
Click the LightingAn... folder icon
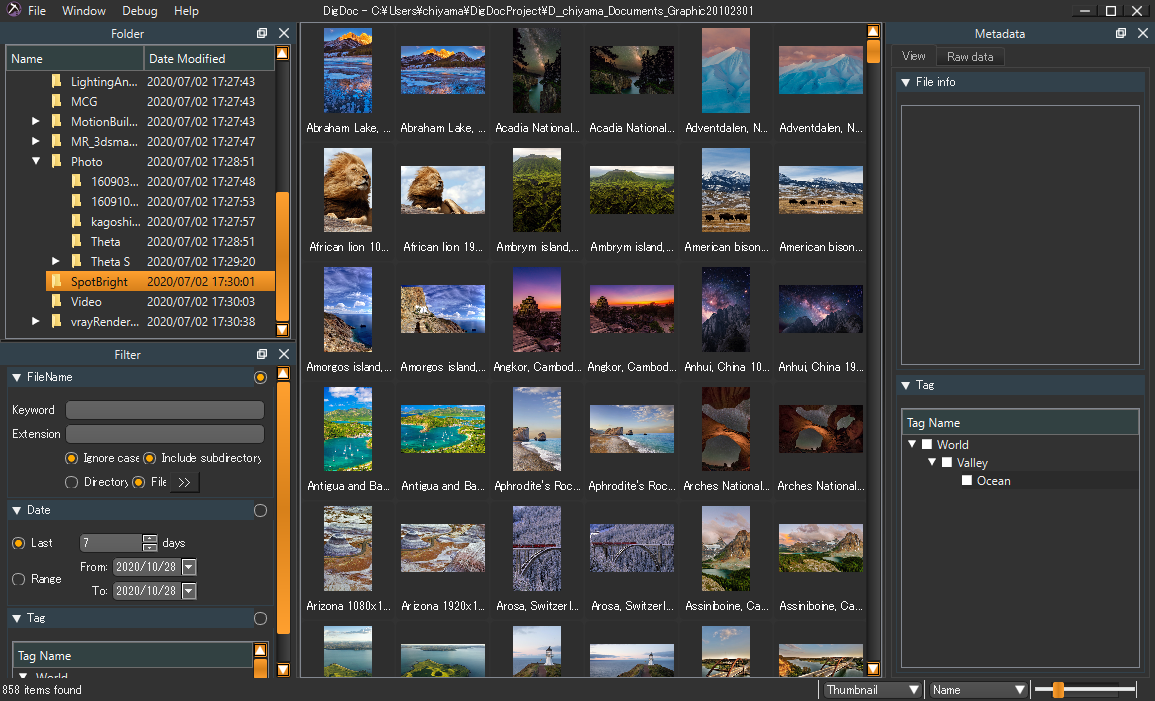coord(57,81)
